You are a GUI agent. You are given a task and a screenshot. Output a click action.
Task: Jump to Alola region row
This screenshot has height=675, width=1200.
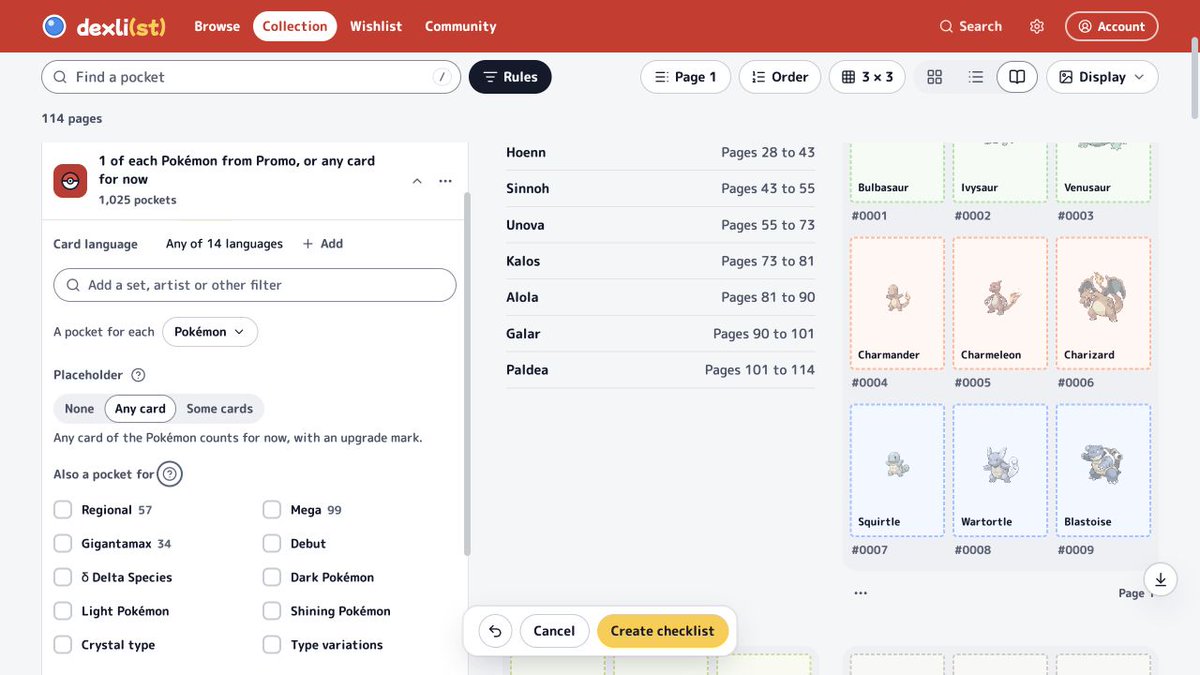(x=660, y=297)
